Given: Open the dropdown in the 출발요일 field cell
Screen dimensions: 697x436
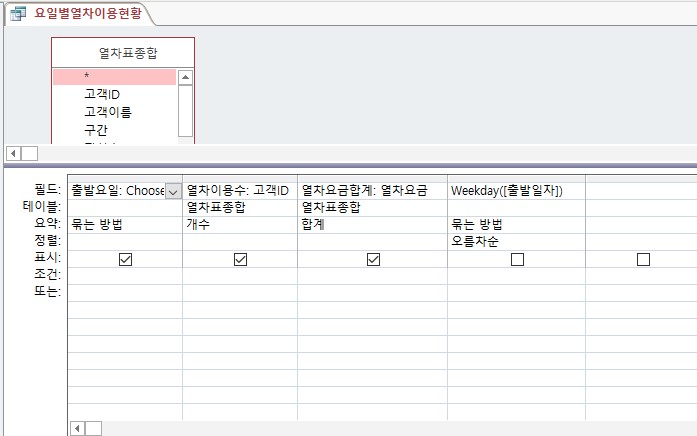Looking at the screenshot, I should coord(173,190).
